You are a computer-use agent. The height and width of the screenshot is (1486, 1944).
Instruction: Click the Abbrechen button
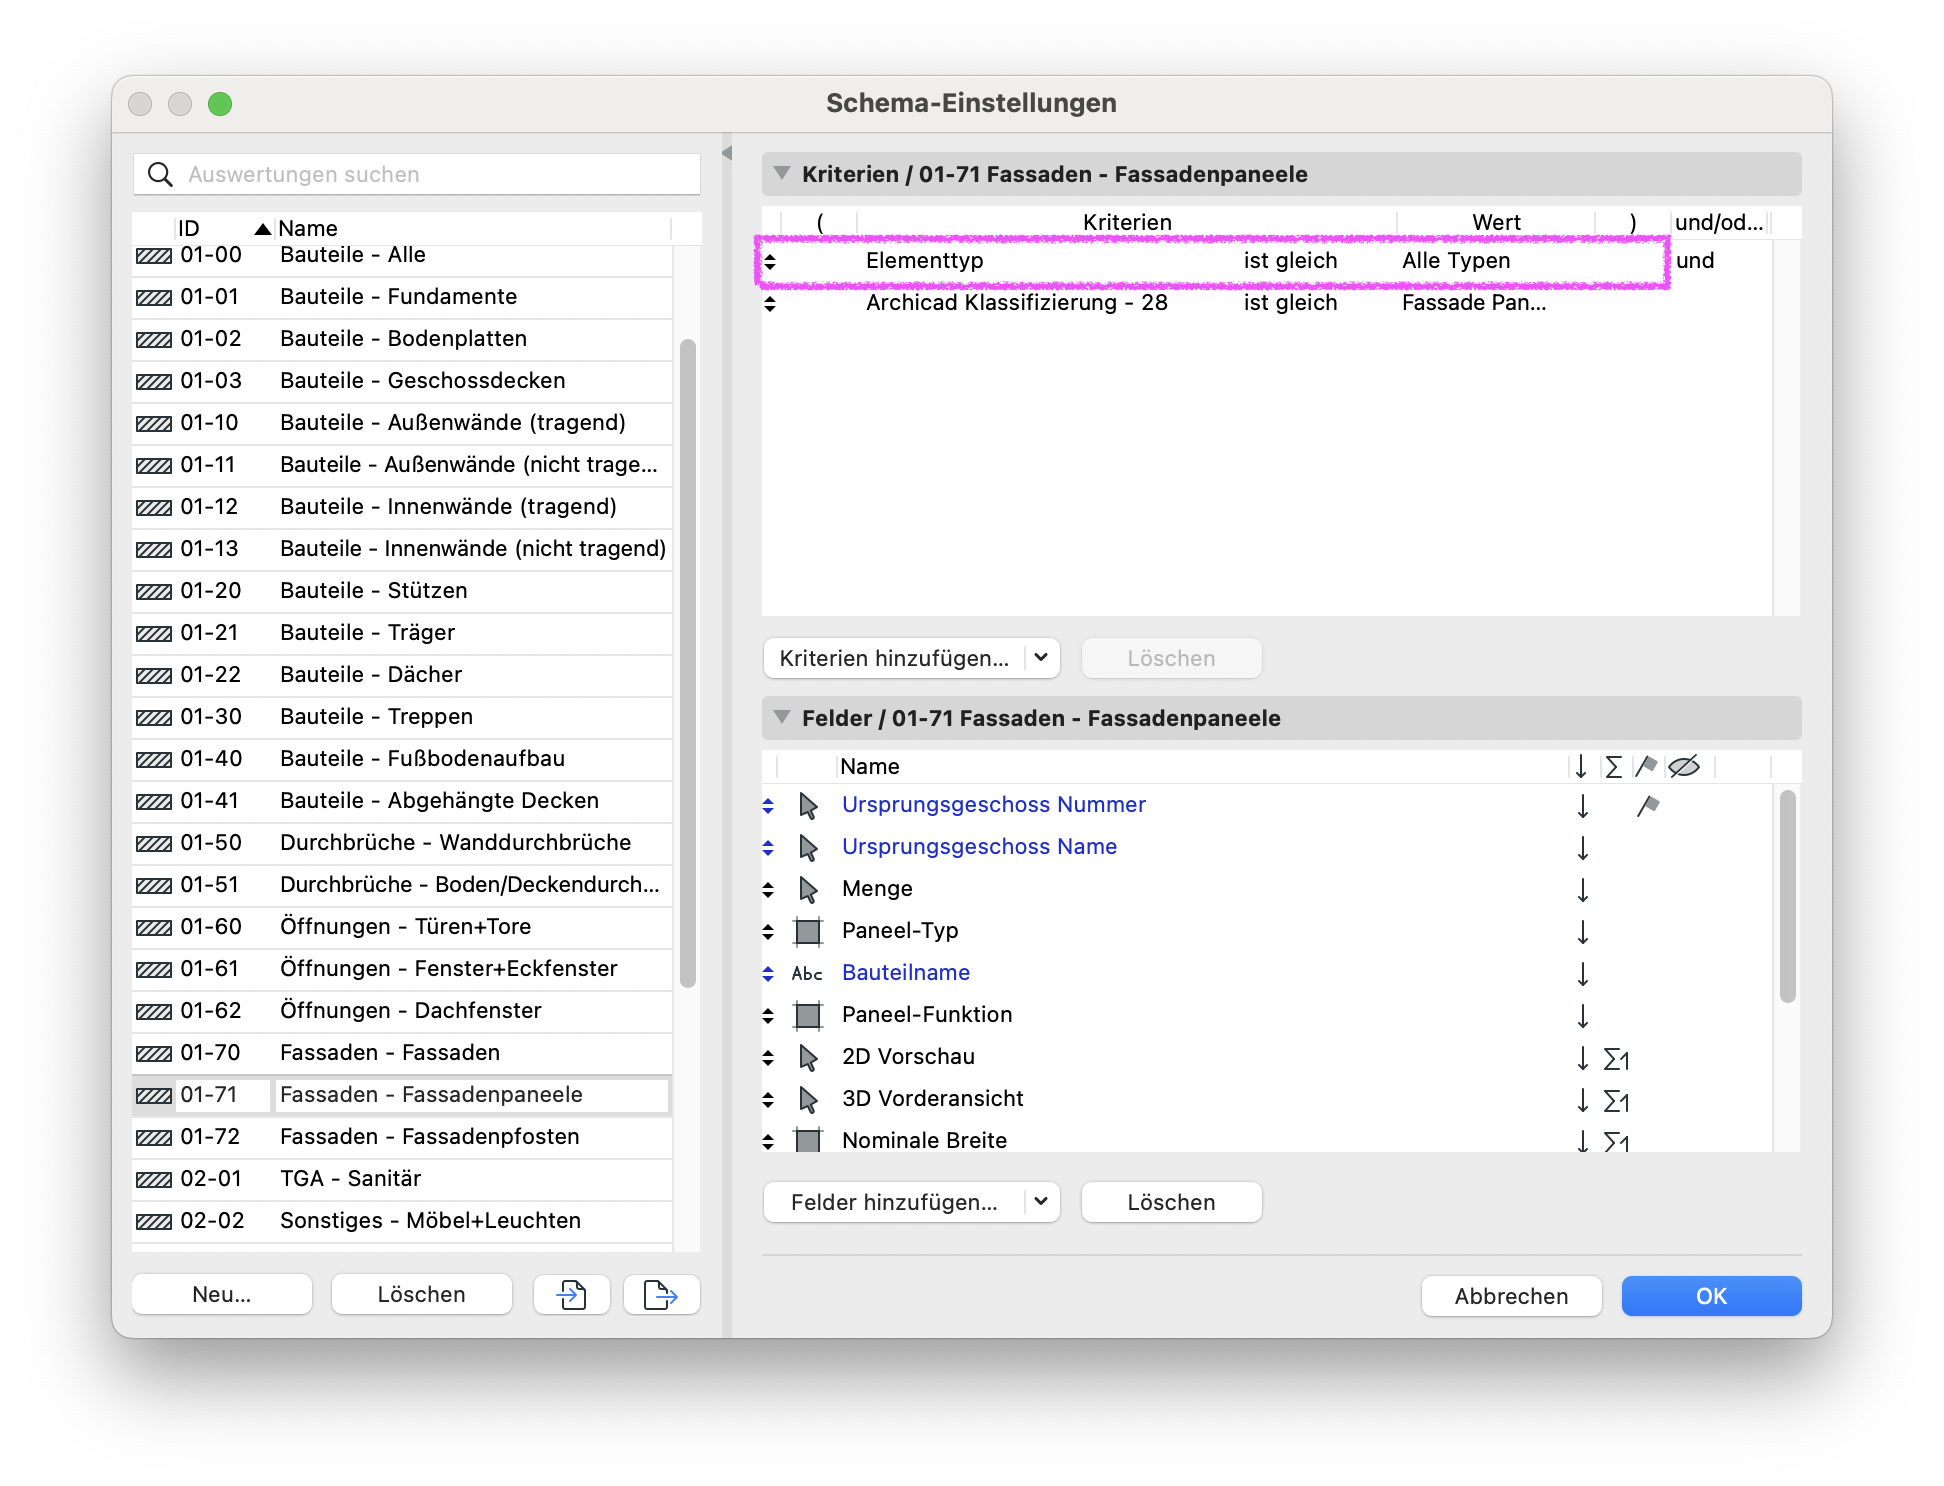click(x=1512, y=1296)
